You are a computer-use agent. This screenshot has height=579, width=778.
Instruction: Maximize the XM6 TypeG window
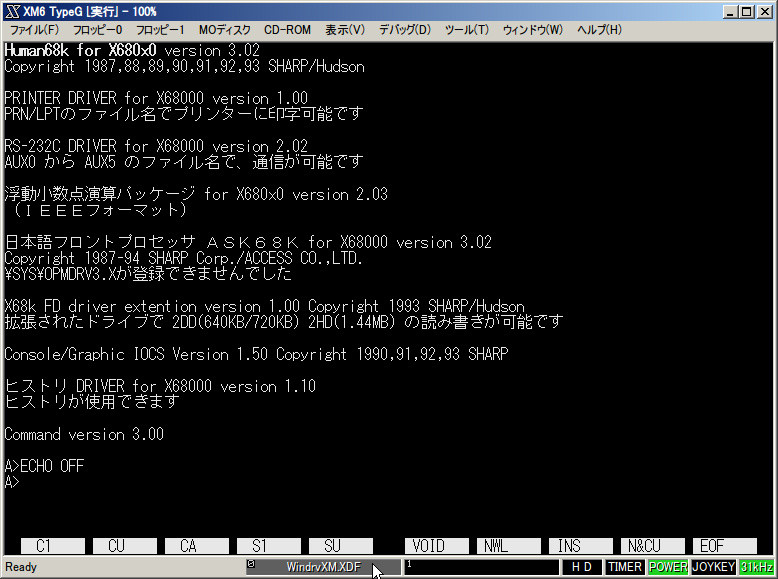click(x=746, y=11)
